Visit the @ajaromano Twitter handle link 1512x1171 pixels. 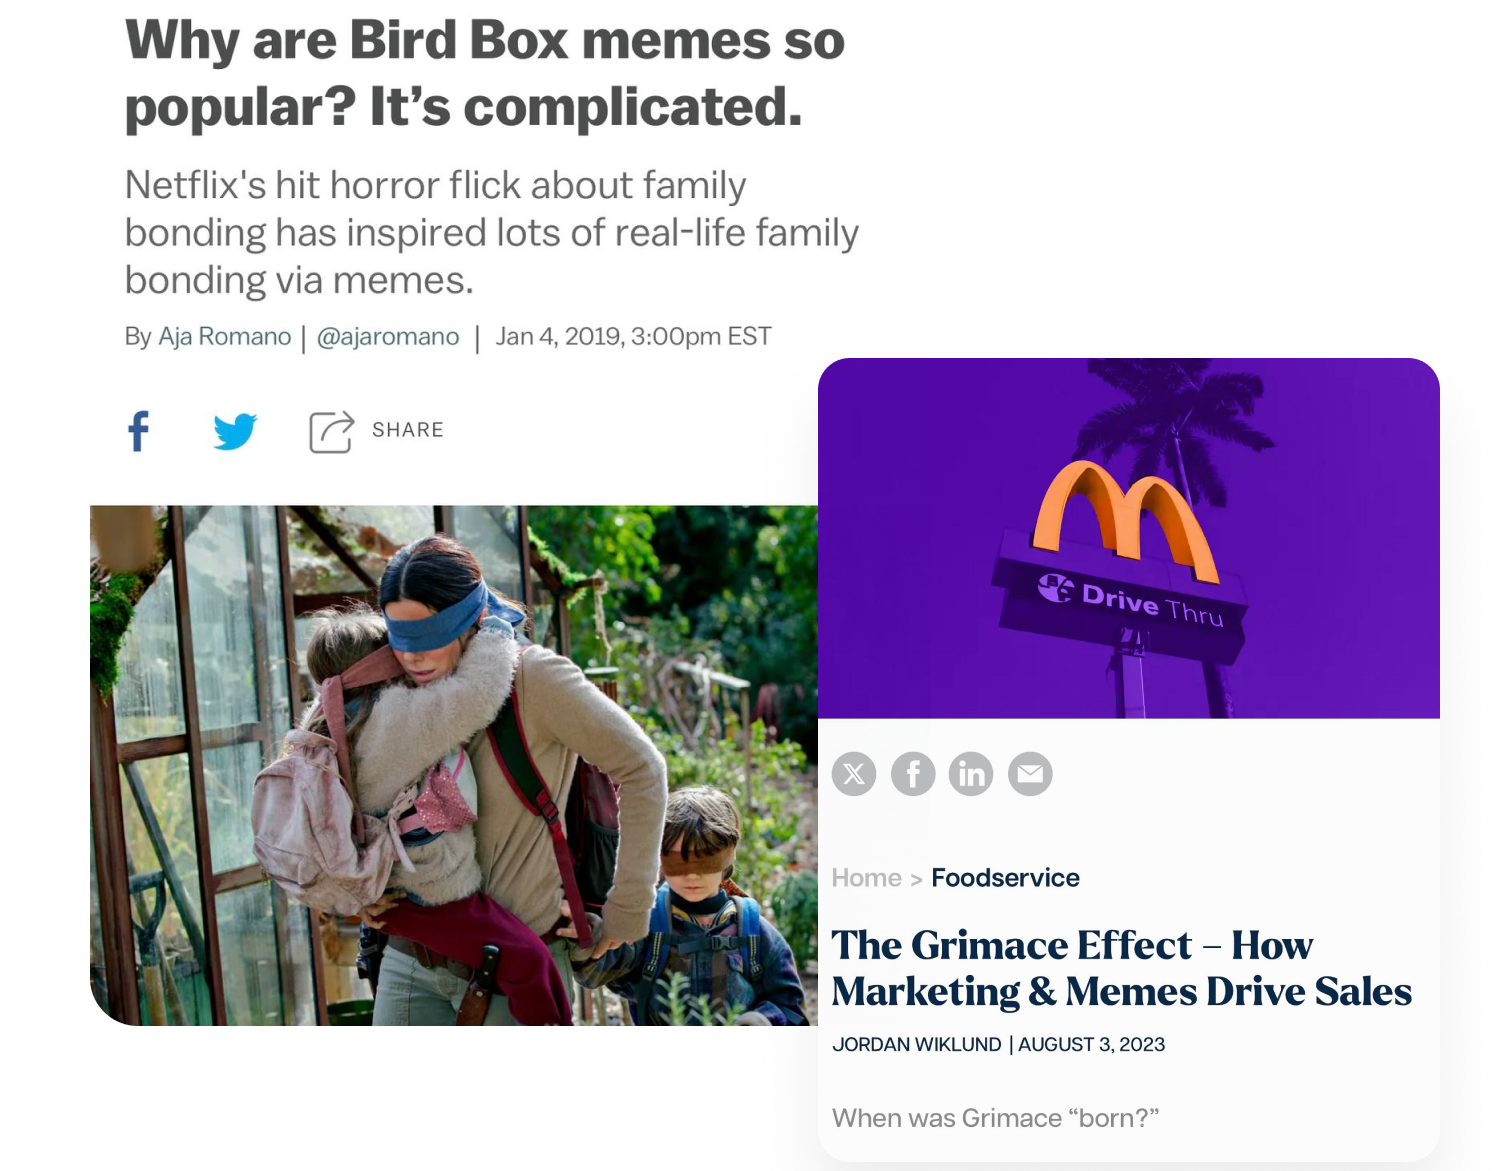click(x=388, y=337)
